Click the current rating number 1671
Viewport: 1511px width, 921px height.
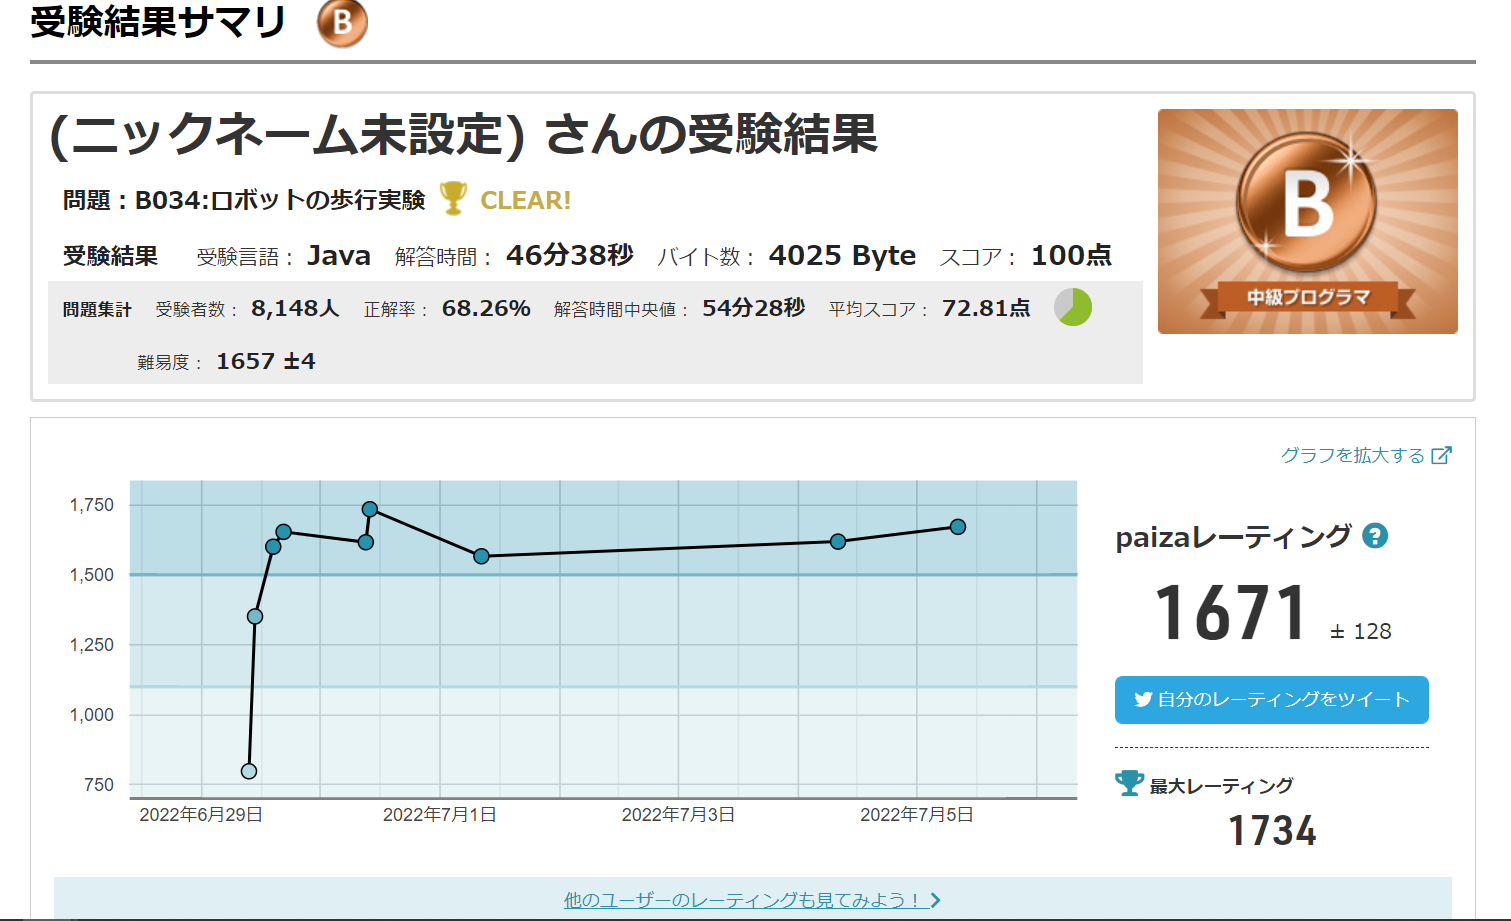pyautogui.click(x=1230, y=613)
